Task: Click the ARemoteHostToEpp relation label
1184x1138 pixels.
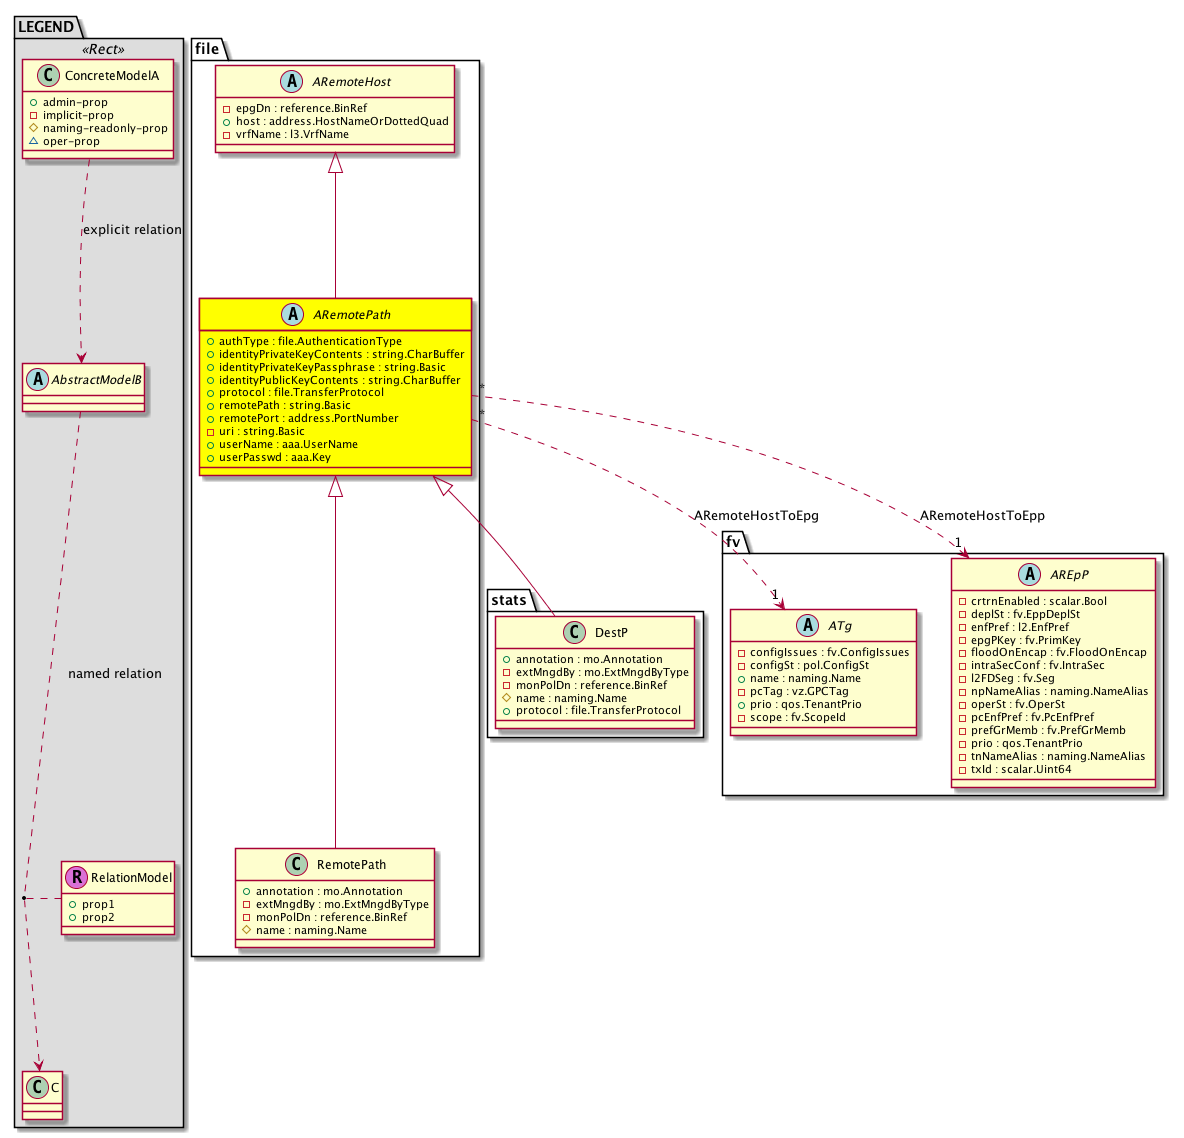Action: click(x=982, y=516)
